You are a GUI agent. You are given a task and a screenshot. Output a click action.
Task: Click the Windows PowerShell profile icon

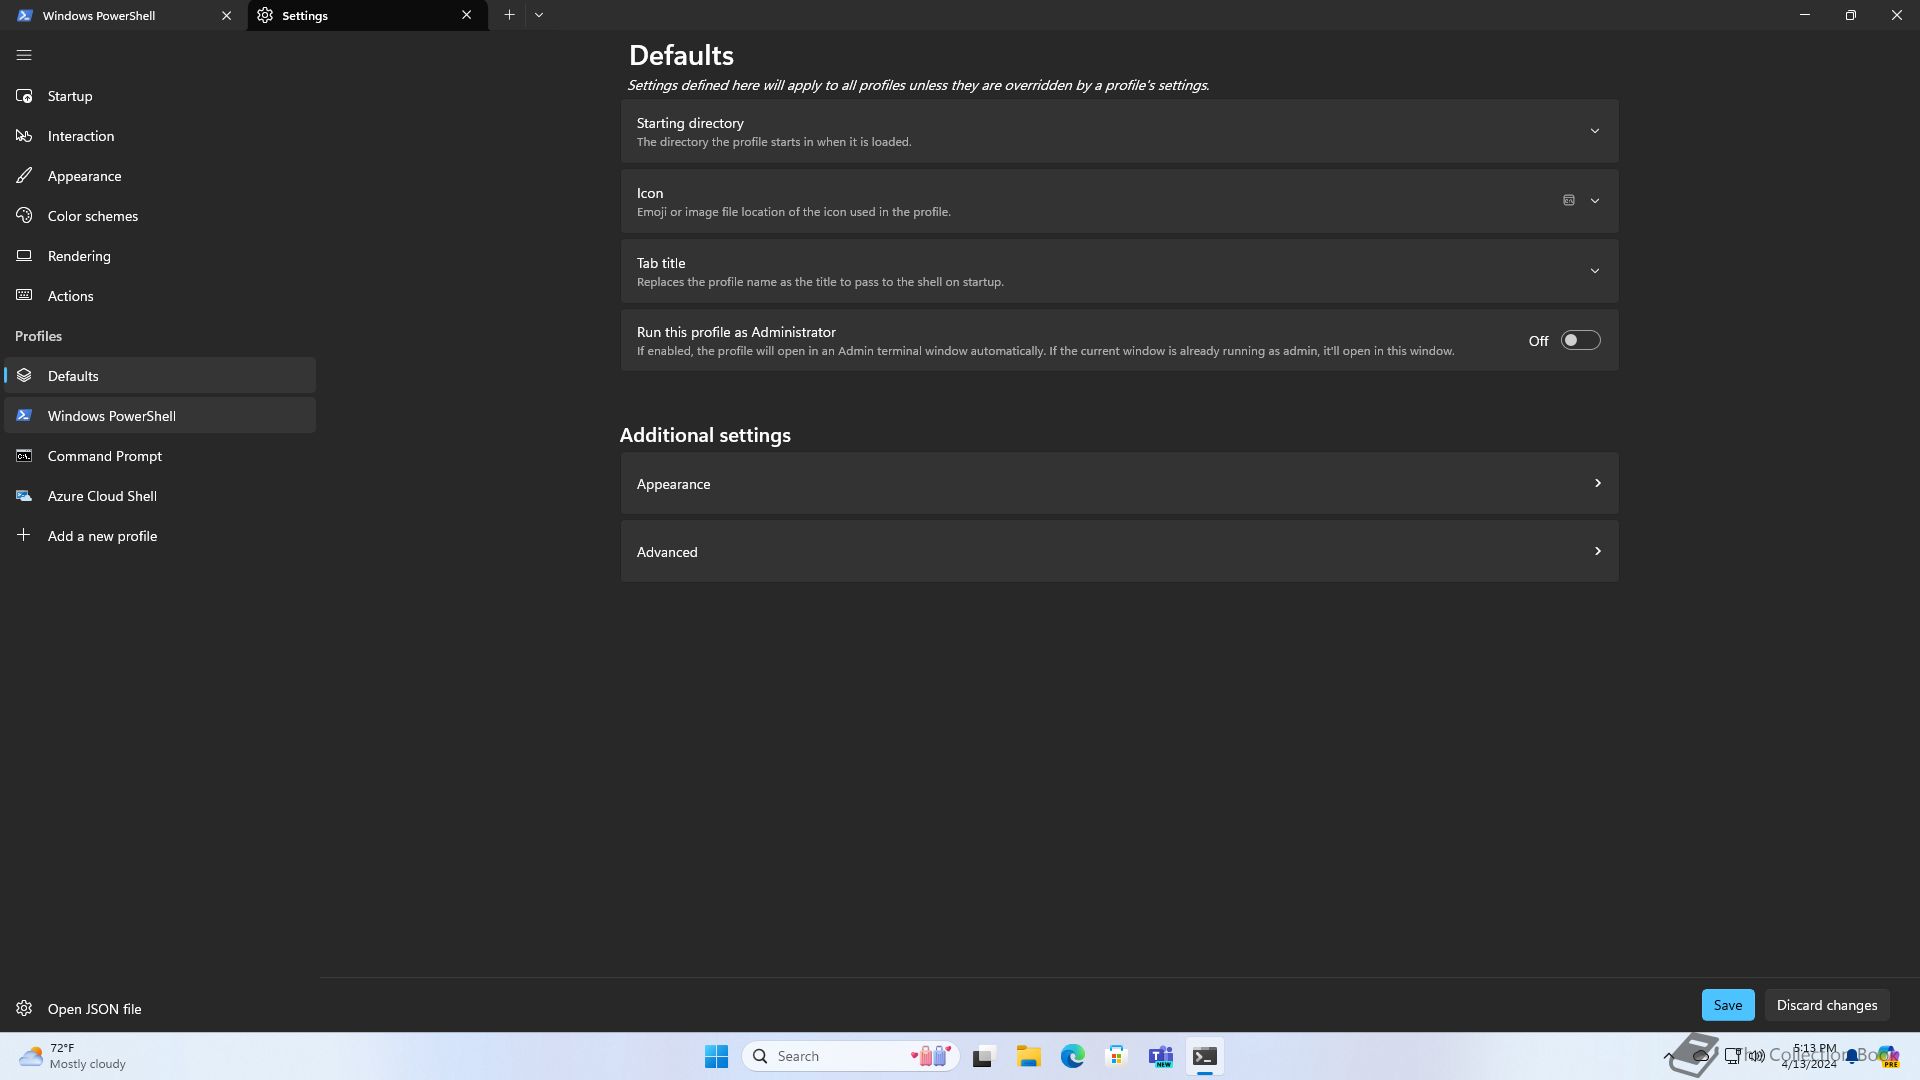pos(24,416)
